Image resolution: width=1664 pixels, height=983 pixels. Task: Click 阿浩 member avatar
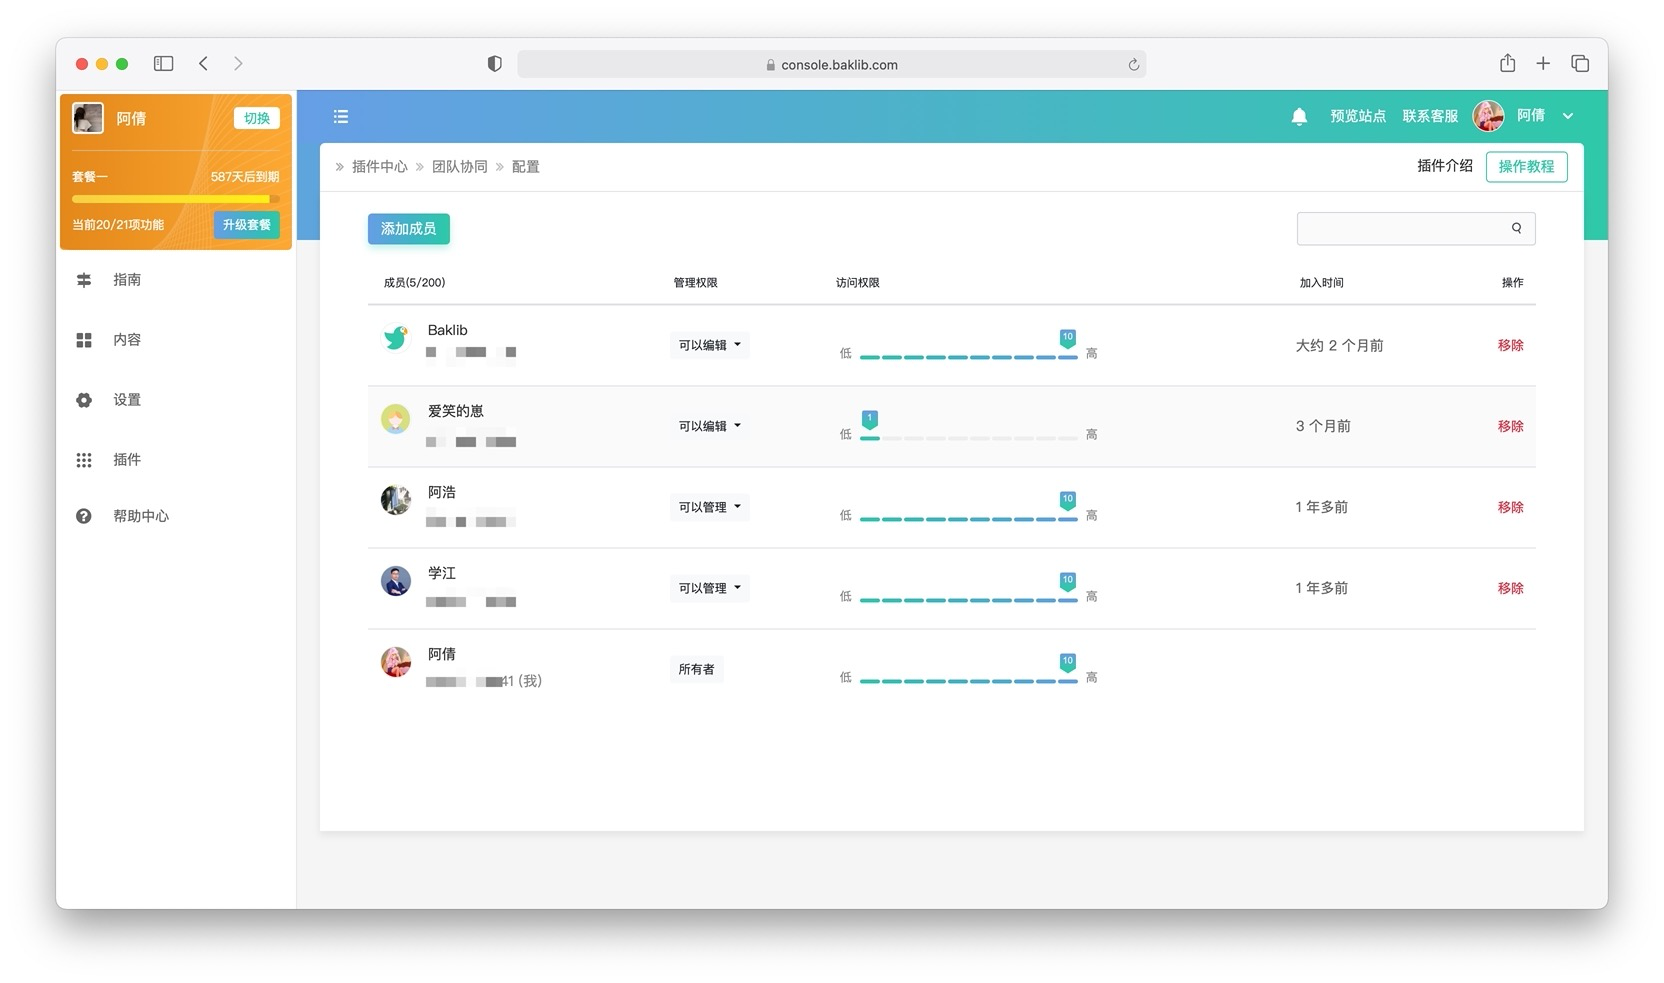396,500
